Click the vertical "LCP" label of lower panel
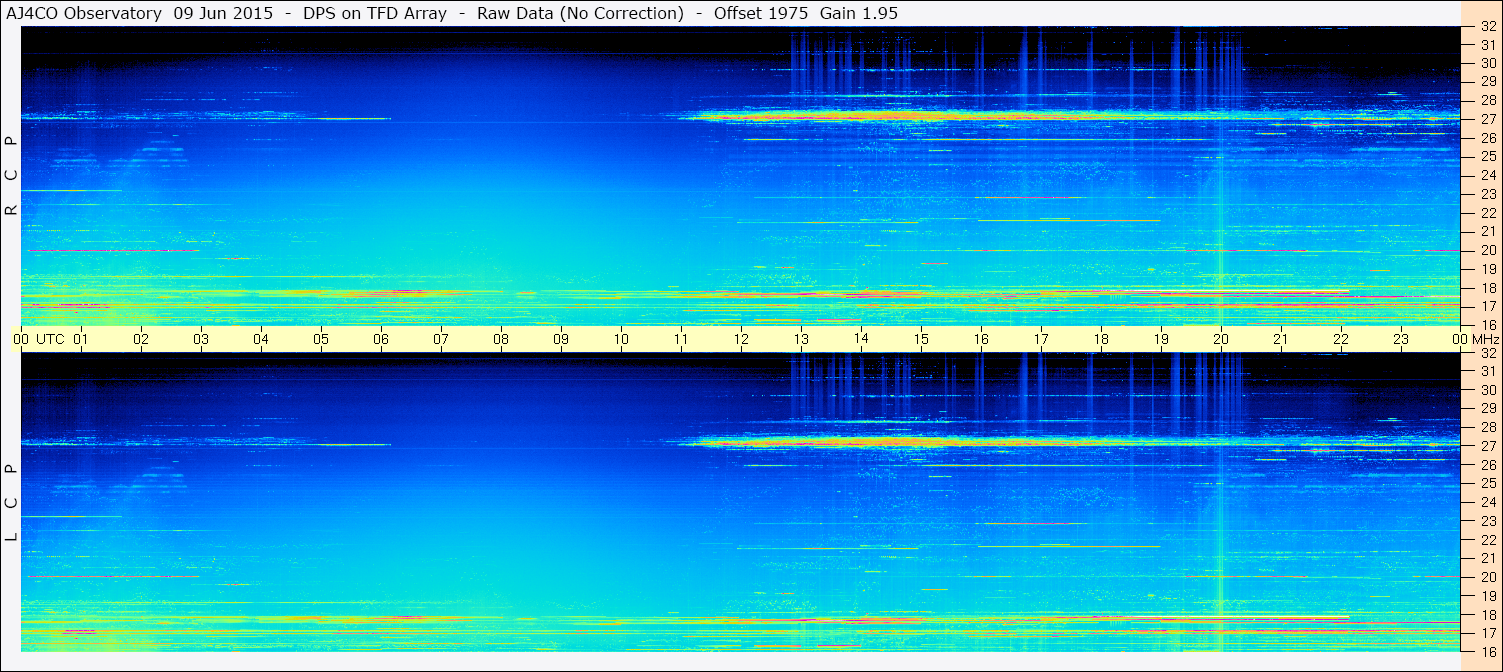The width and height of the screenshot is (1503, 672). tap(12, 503)
